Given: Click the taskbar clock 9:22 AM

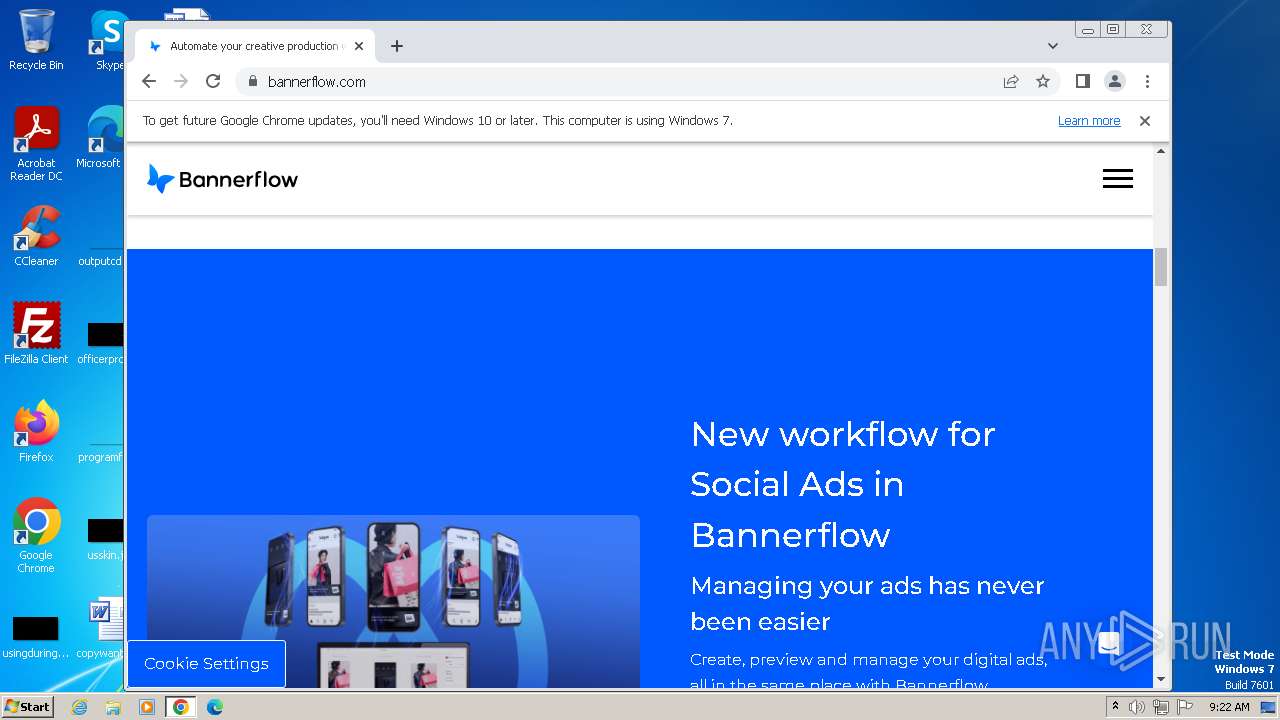Looking at the screenshot, I should coord(1229,707).
